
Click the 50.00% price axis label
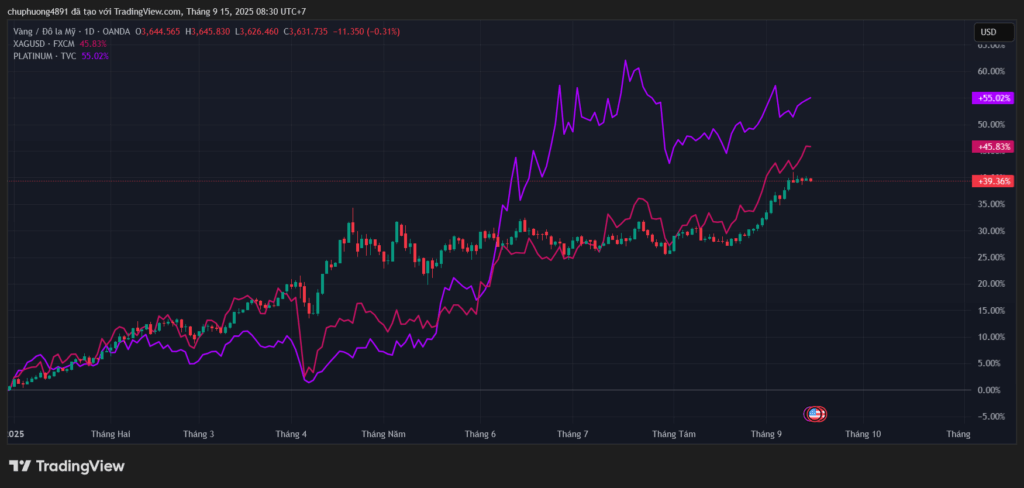coord(991,124)
